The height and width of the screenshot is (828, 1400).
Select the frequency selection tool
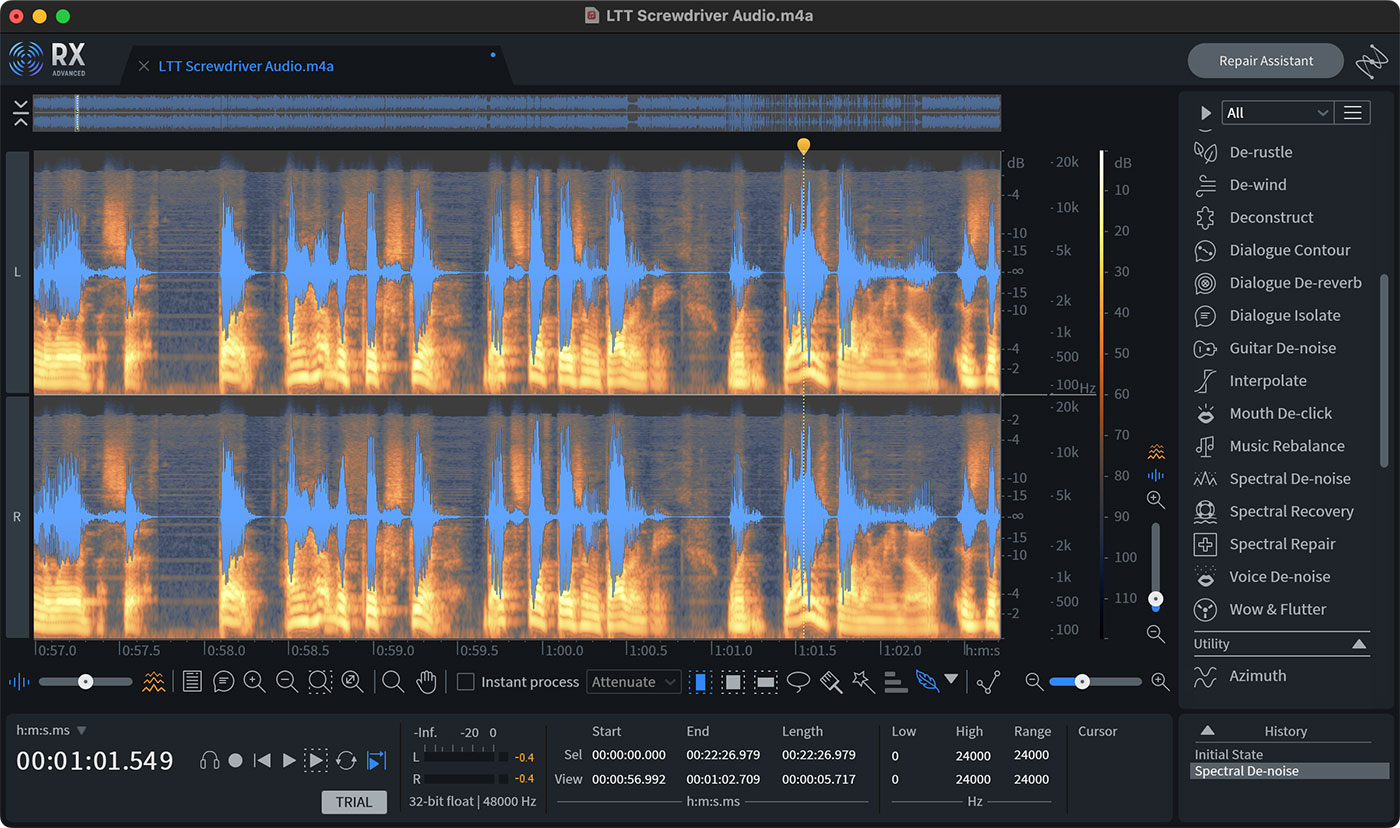click(765, 682)
